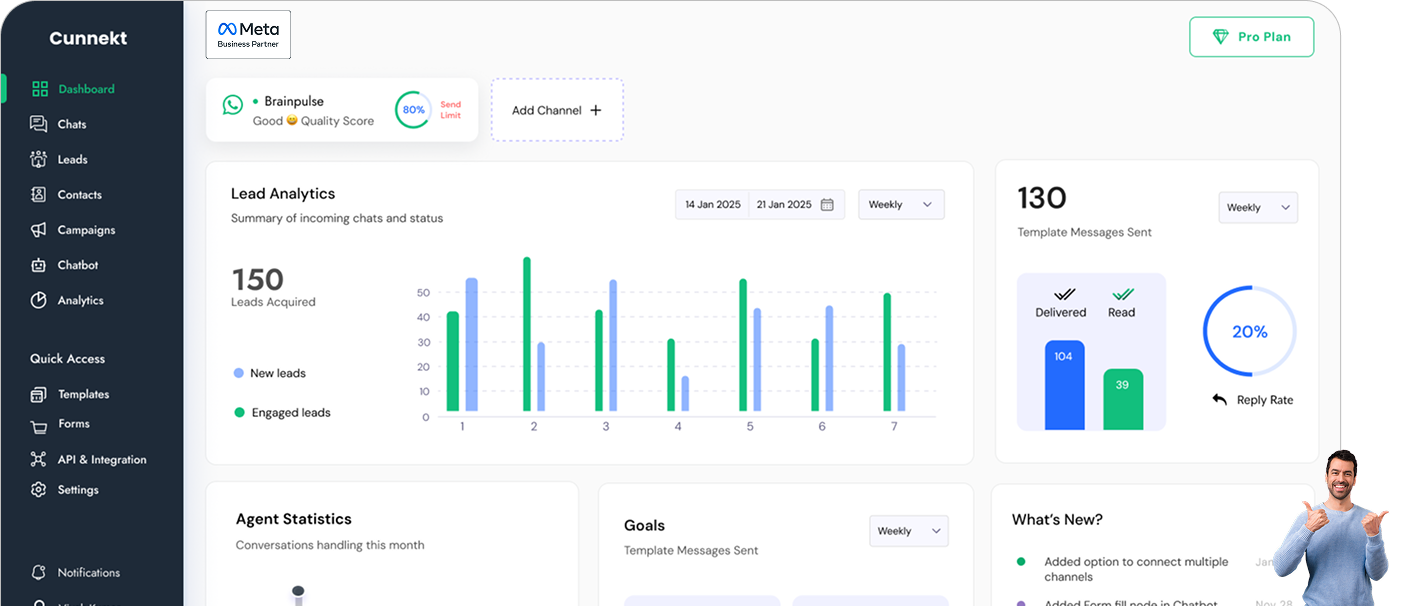Open the Weekly selector on Goals card
The width and height of the screenshot is (1424, 606).
(x=907, y=531)
